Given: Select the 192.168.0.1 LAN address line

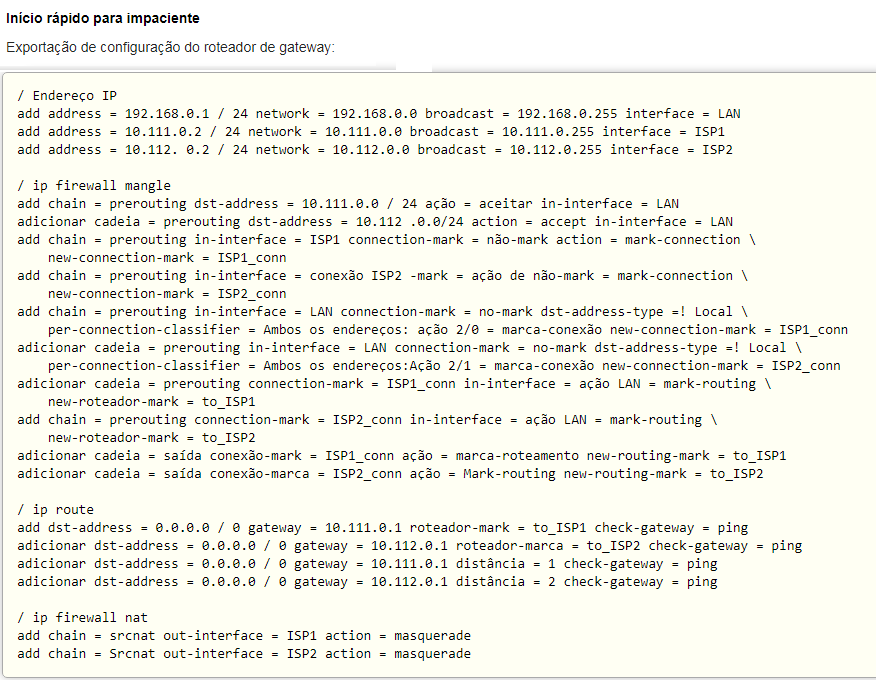Looking at the screenshot, I should (x=377, y=113).
